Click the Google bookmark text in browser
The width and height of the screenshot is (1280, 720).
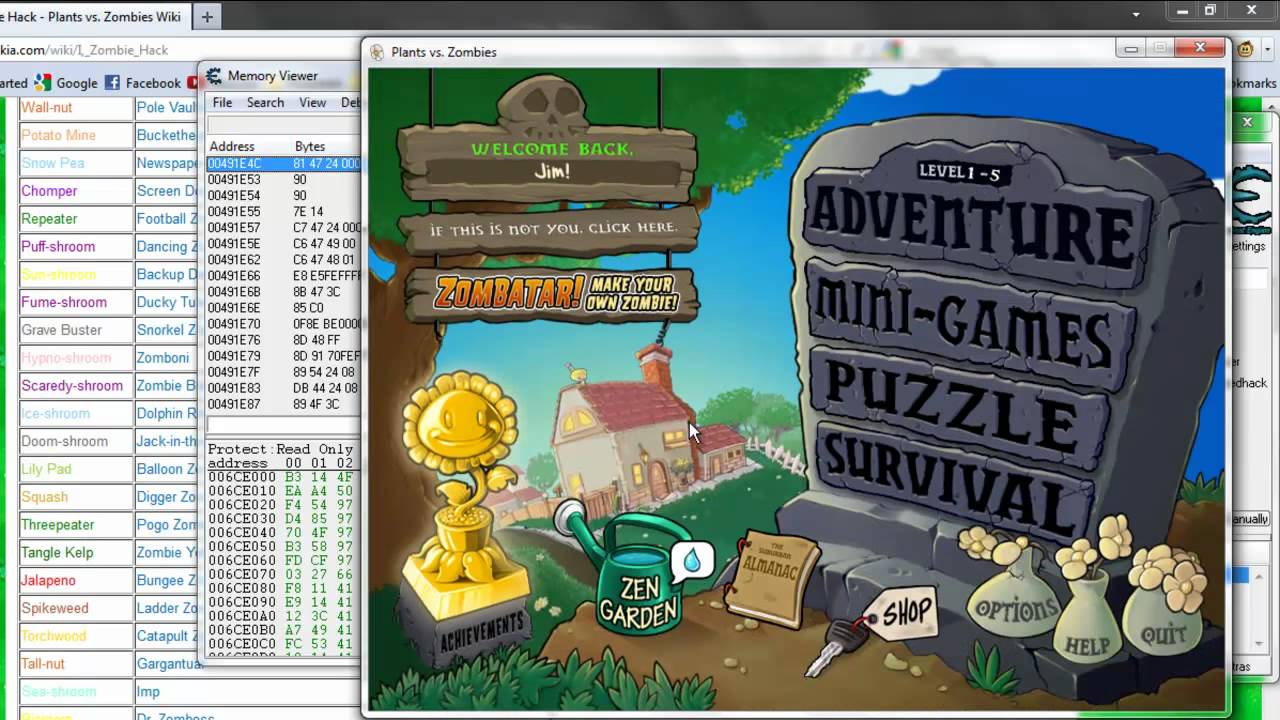[x=77, y=83]
